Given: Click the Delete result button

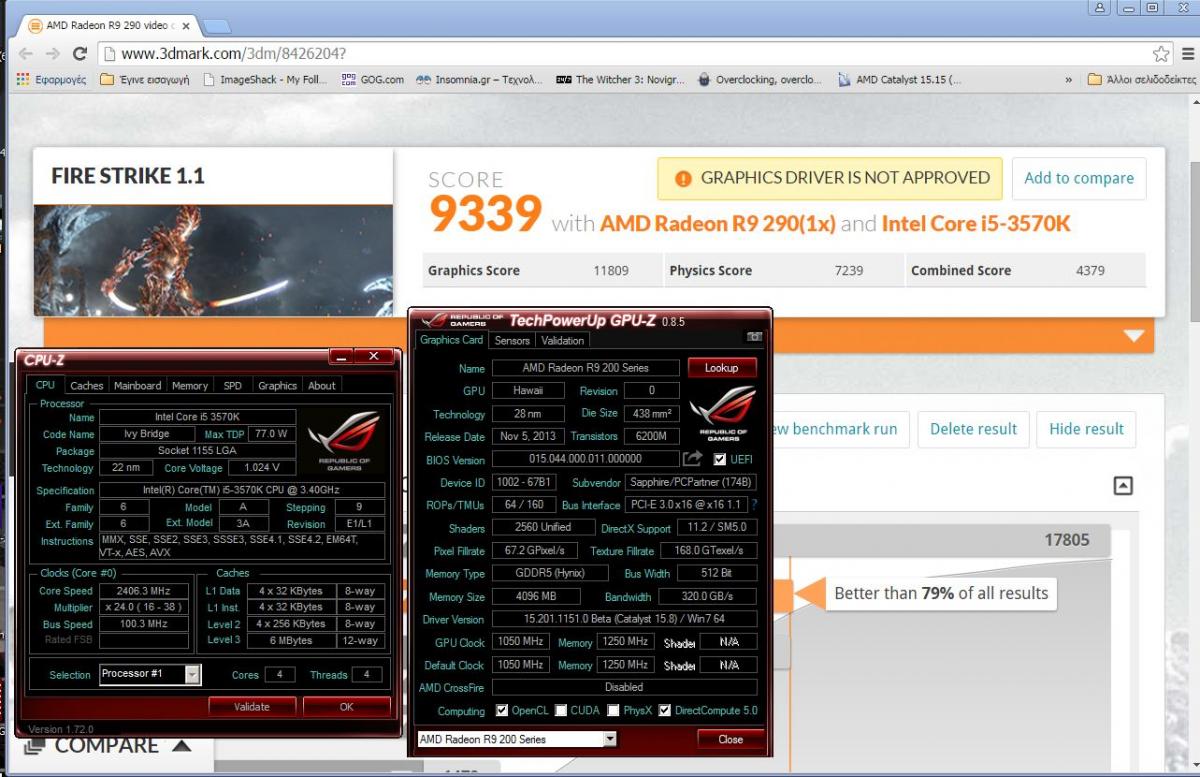Looking at the screenshot, I should coord(973,429).
